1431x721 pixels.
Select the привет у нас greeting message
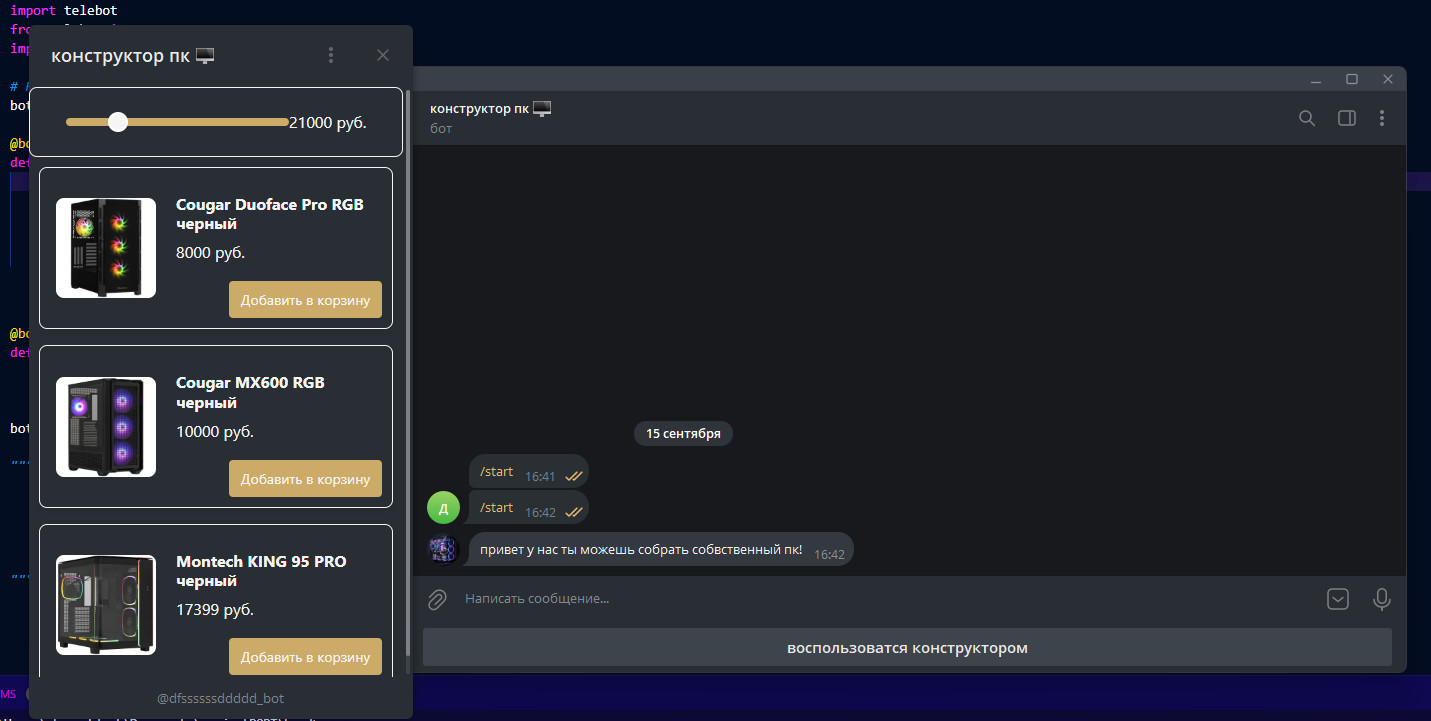coord(661,549)
